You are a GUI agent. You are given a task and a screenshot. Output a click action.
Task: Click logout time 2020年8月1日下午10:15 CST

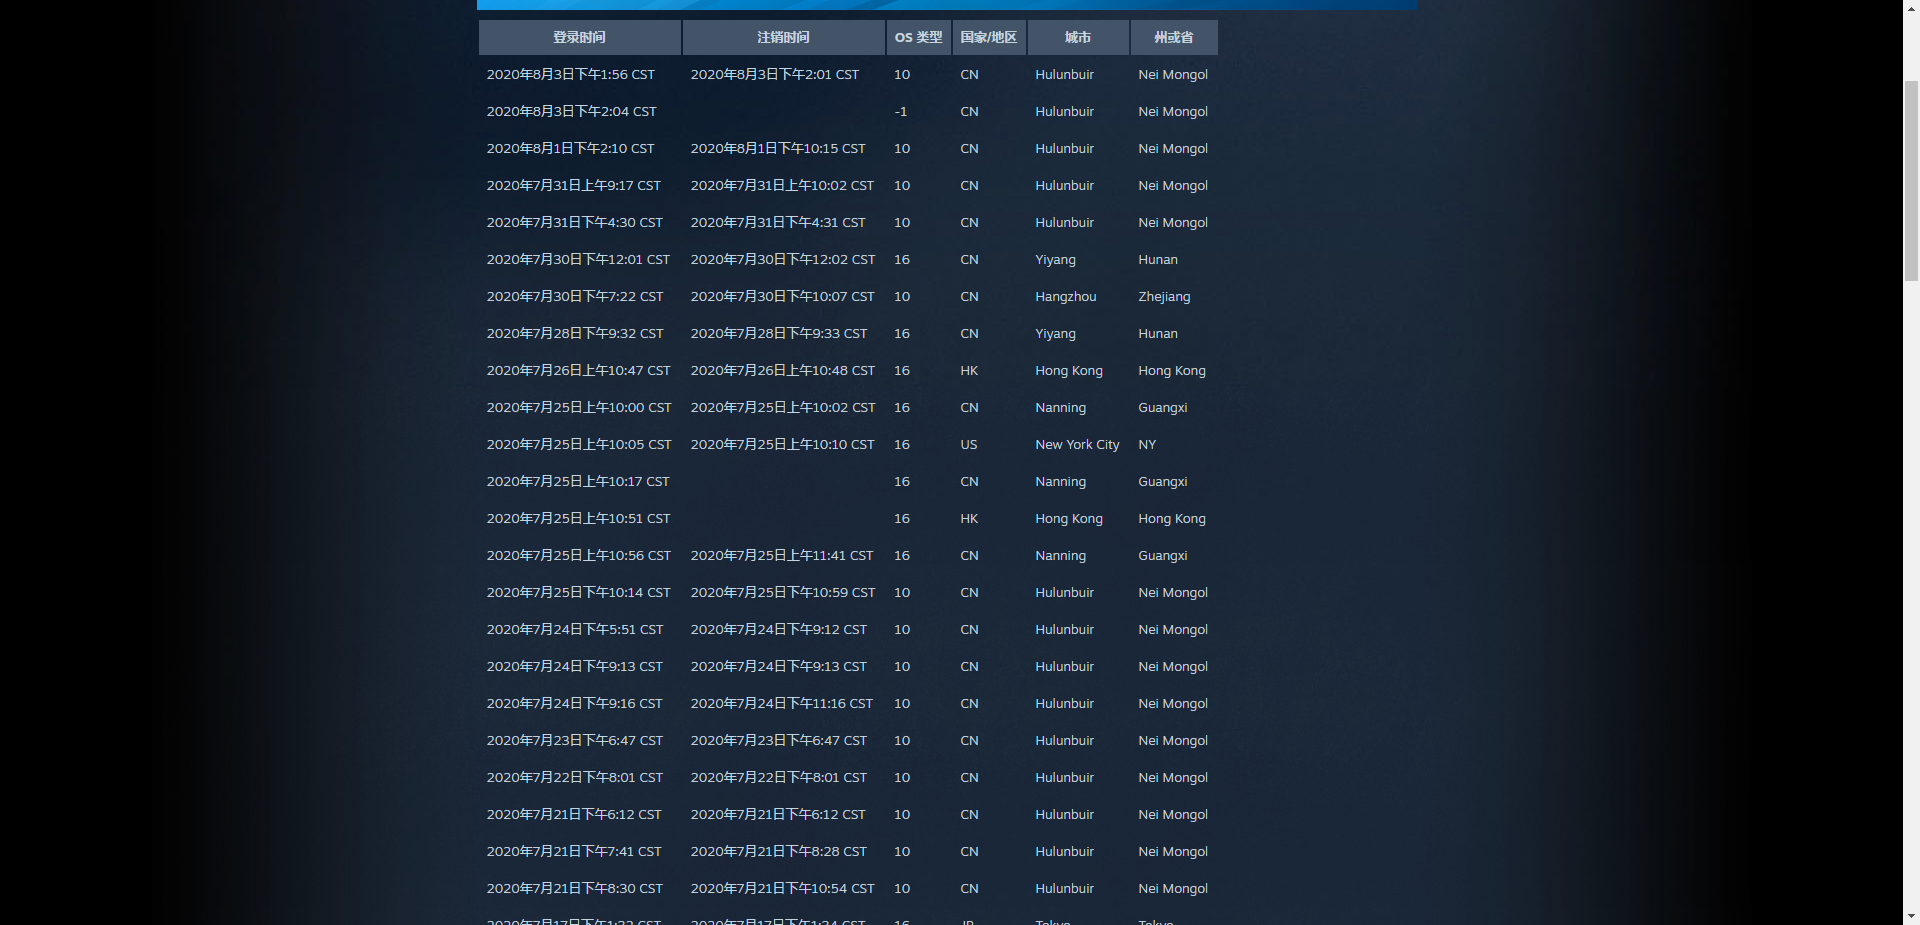coord(778,149)
